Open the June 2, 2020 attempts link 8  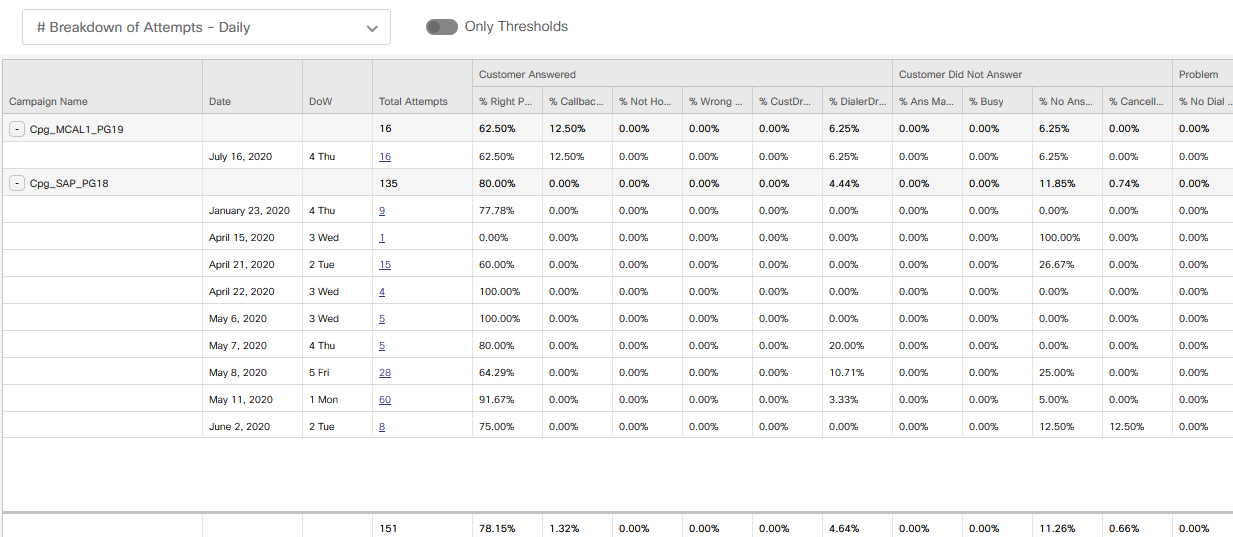(382, 427)
